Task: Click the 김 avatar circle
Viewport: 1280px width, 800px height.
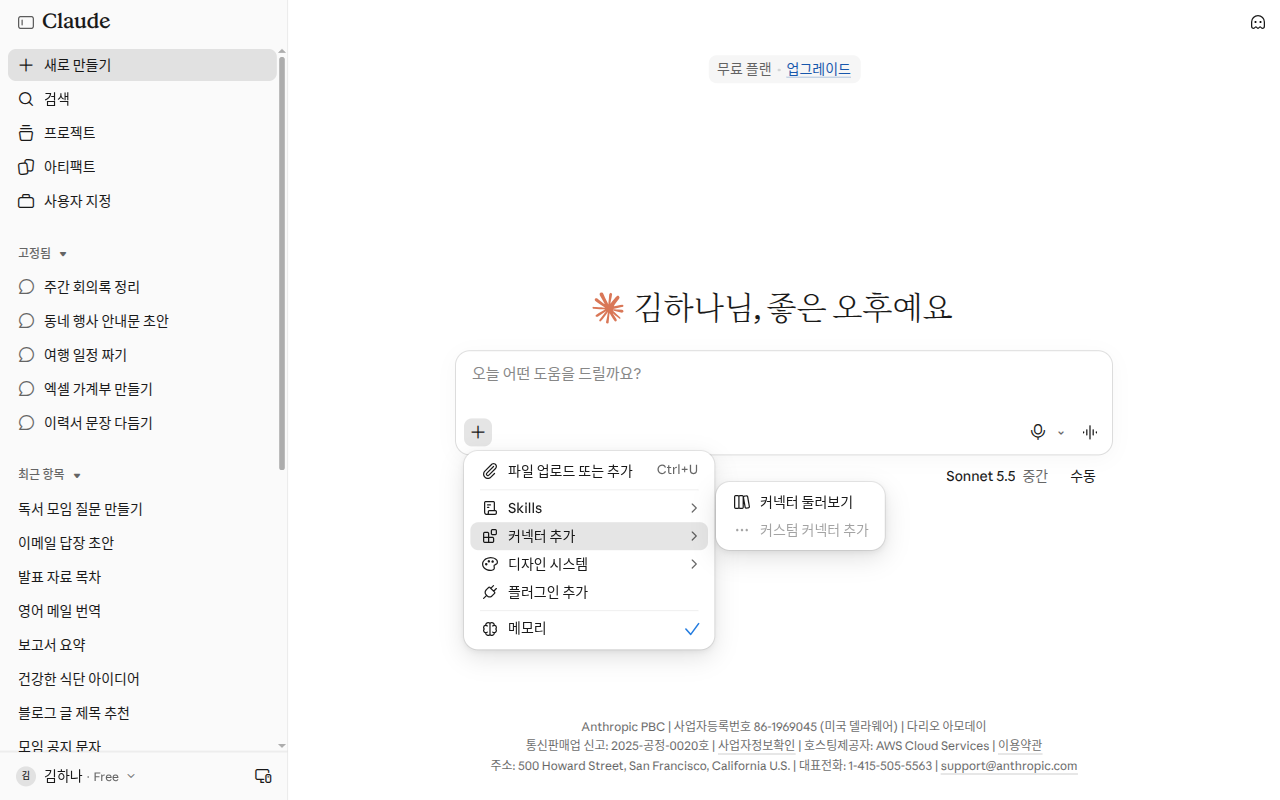Action: [x=26, y=776]
